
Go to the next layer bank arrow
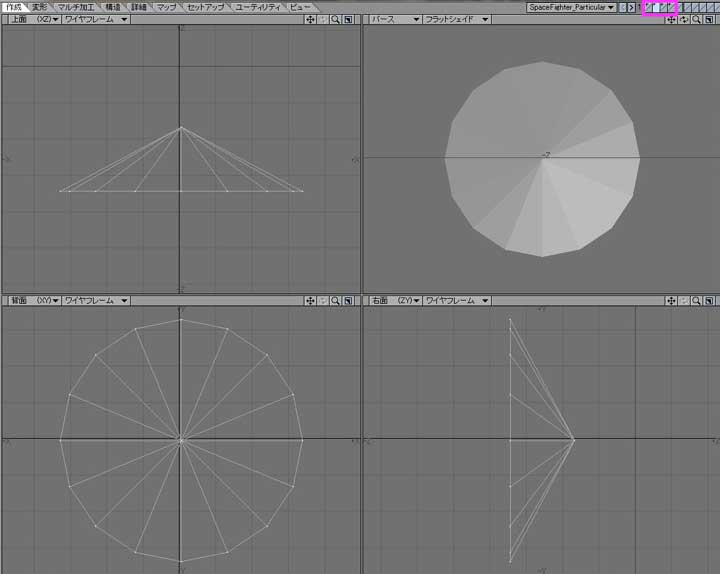631,7
